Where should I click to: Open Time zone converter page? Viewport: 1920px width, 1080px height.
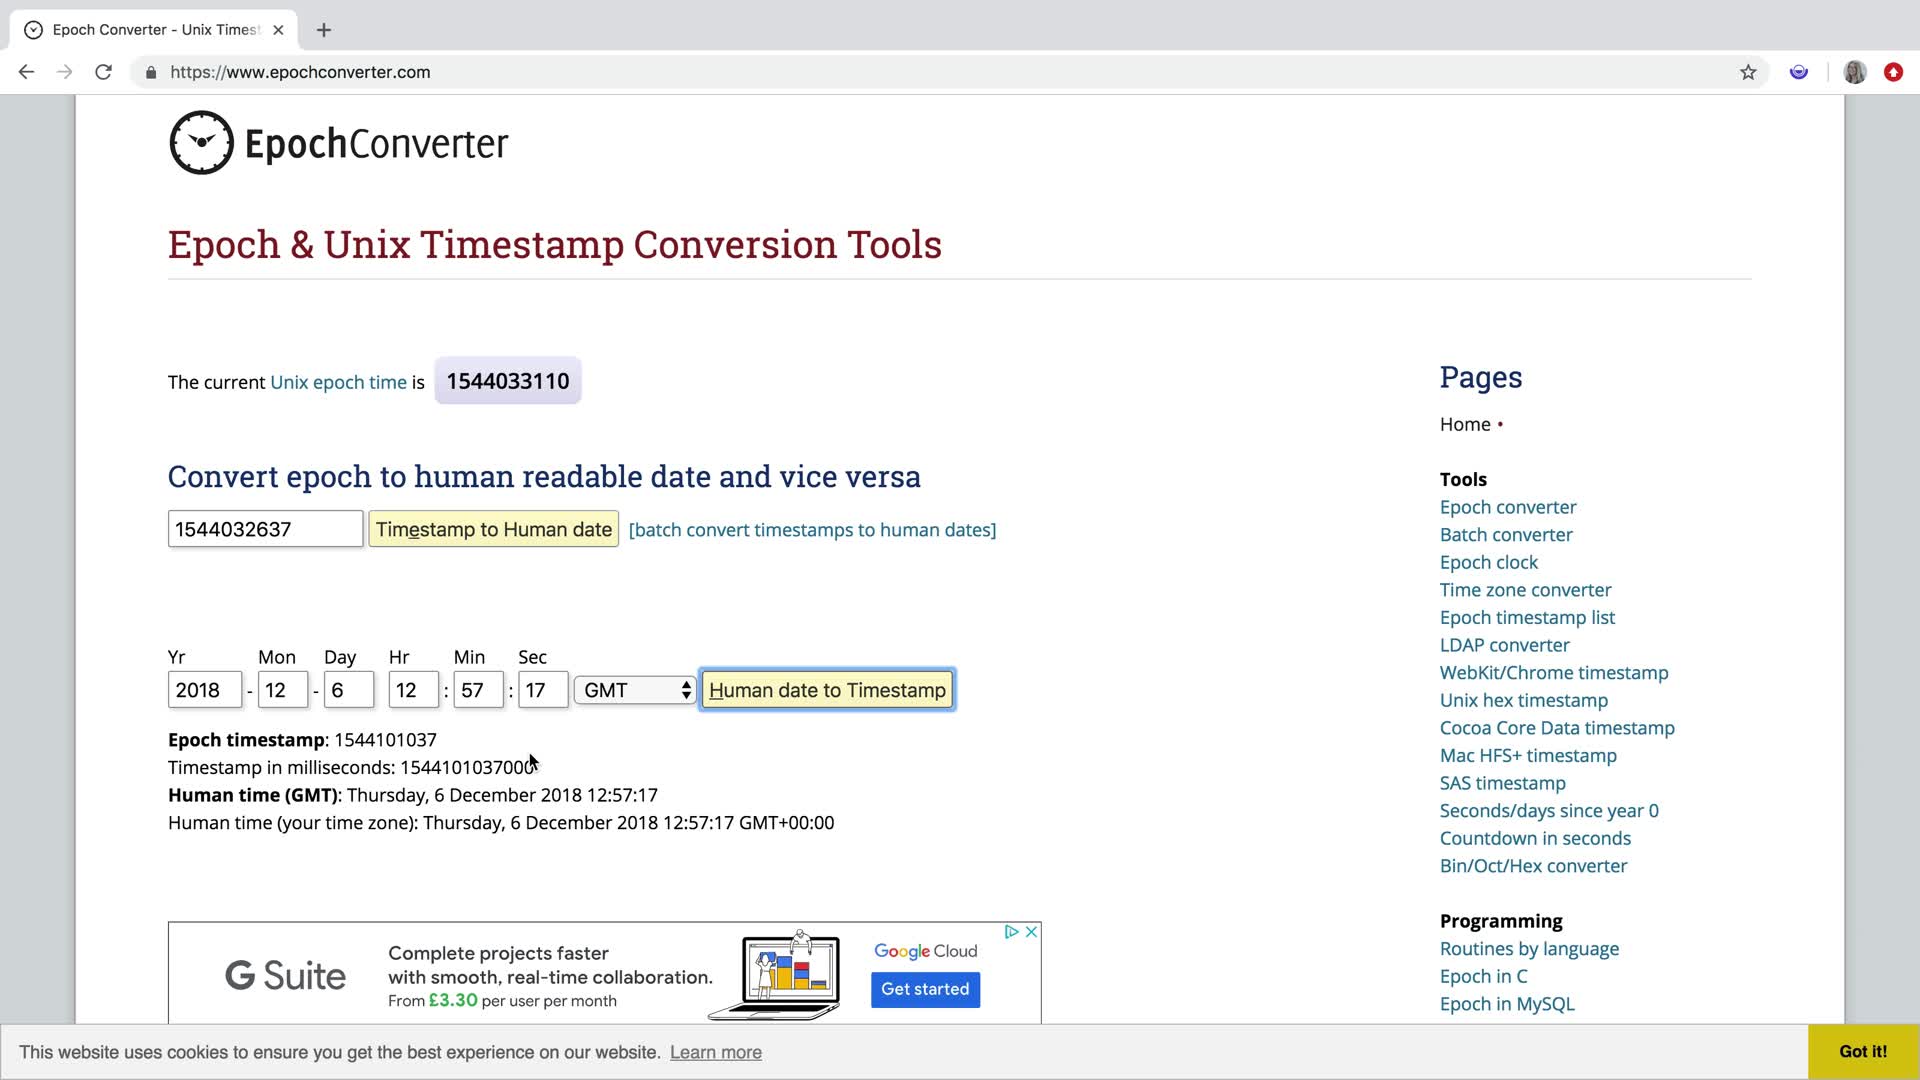(x=1525, y=590)
